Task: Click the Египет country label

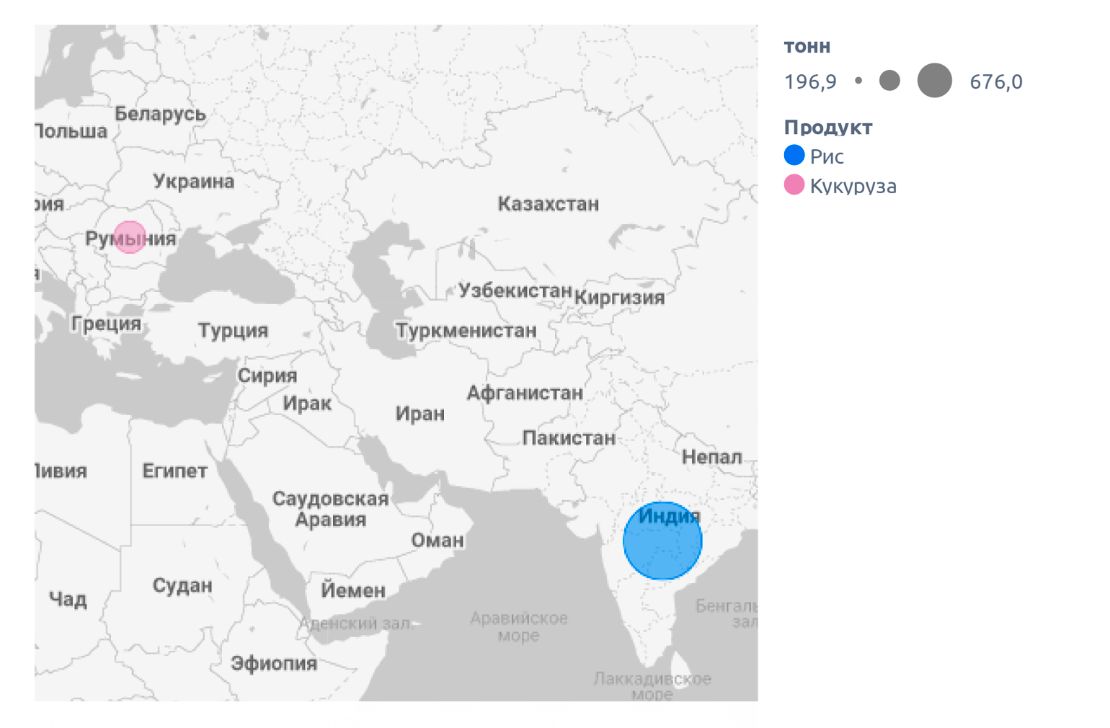Action: coord(175,470)
